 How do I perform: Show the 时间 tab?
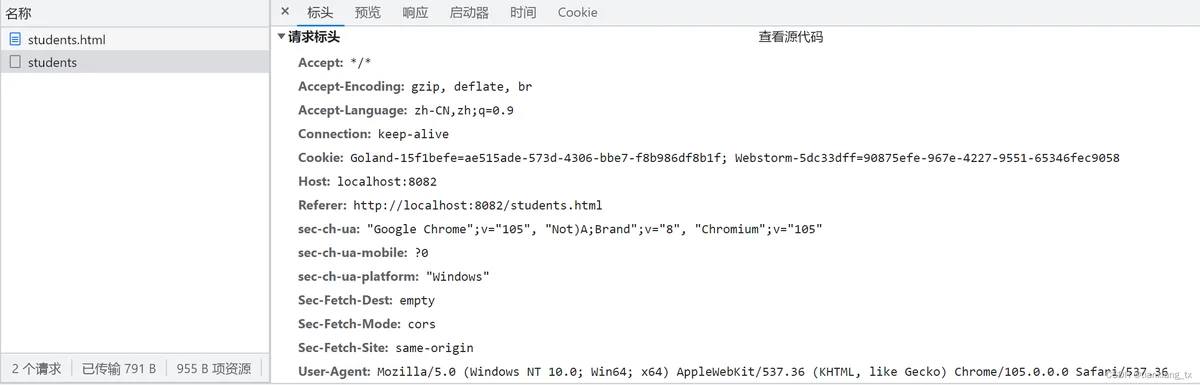(523, 13)
